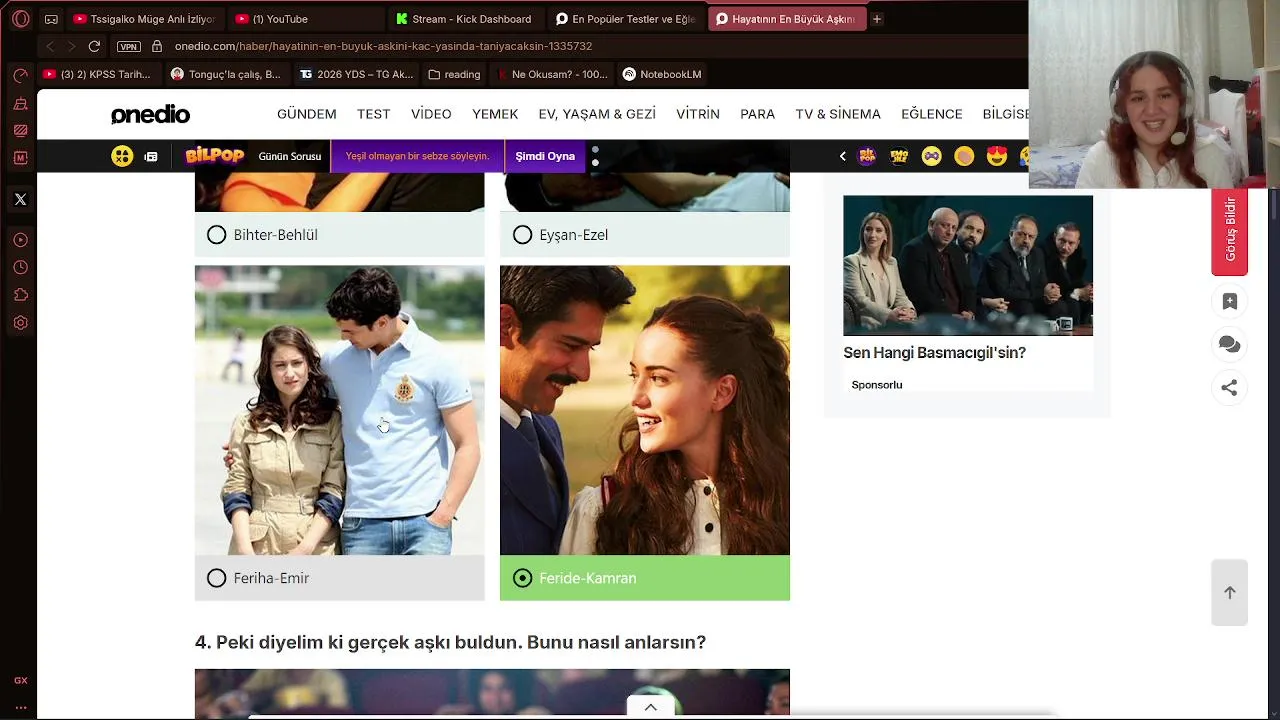Open the gamepad emoji game icon
This screenshot has width=1280, height=720.
point(931,156)
